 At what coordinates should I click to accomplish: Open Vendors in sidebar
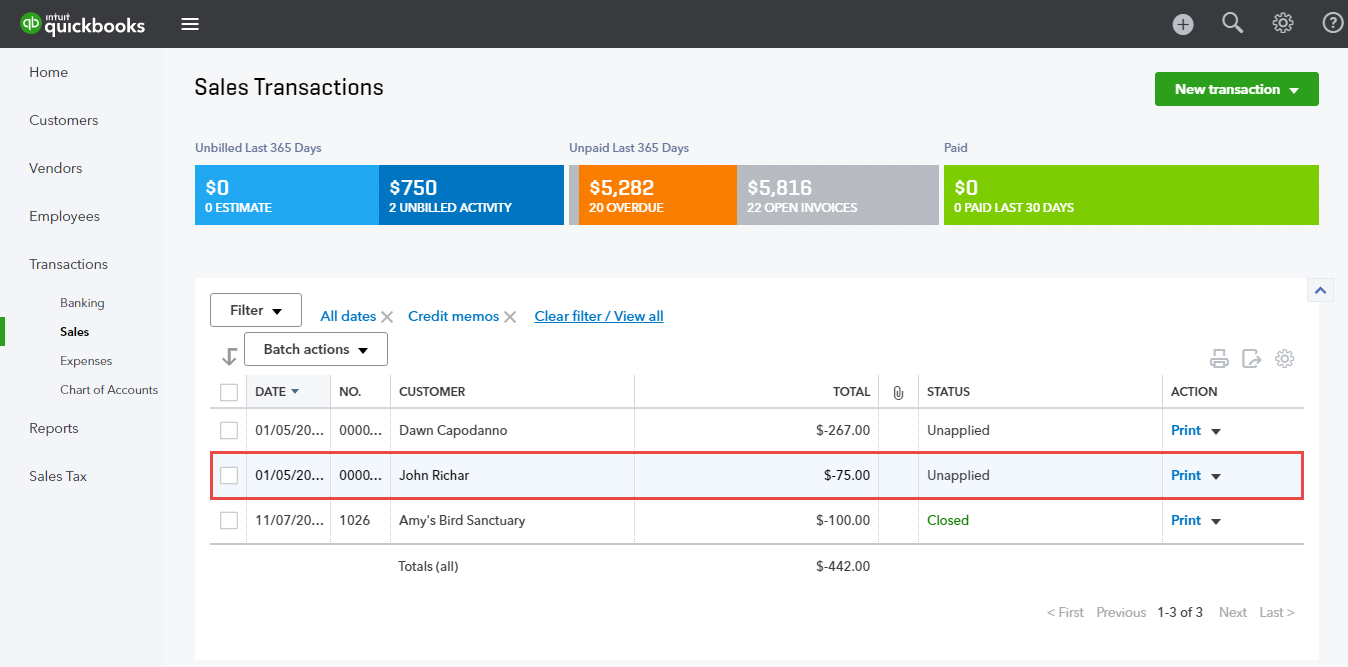(56, 168)
